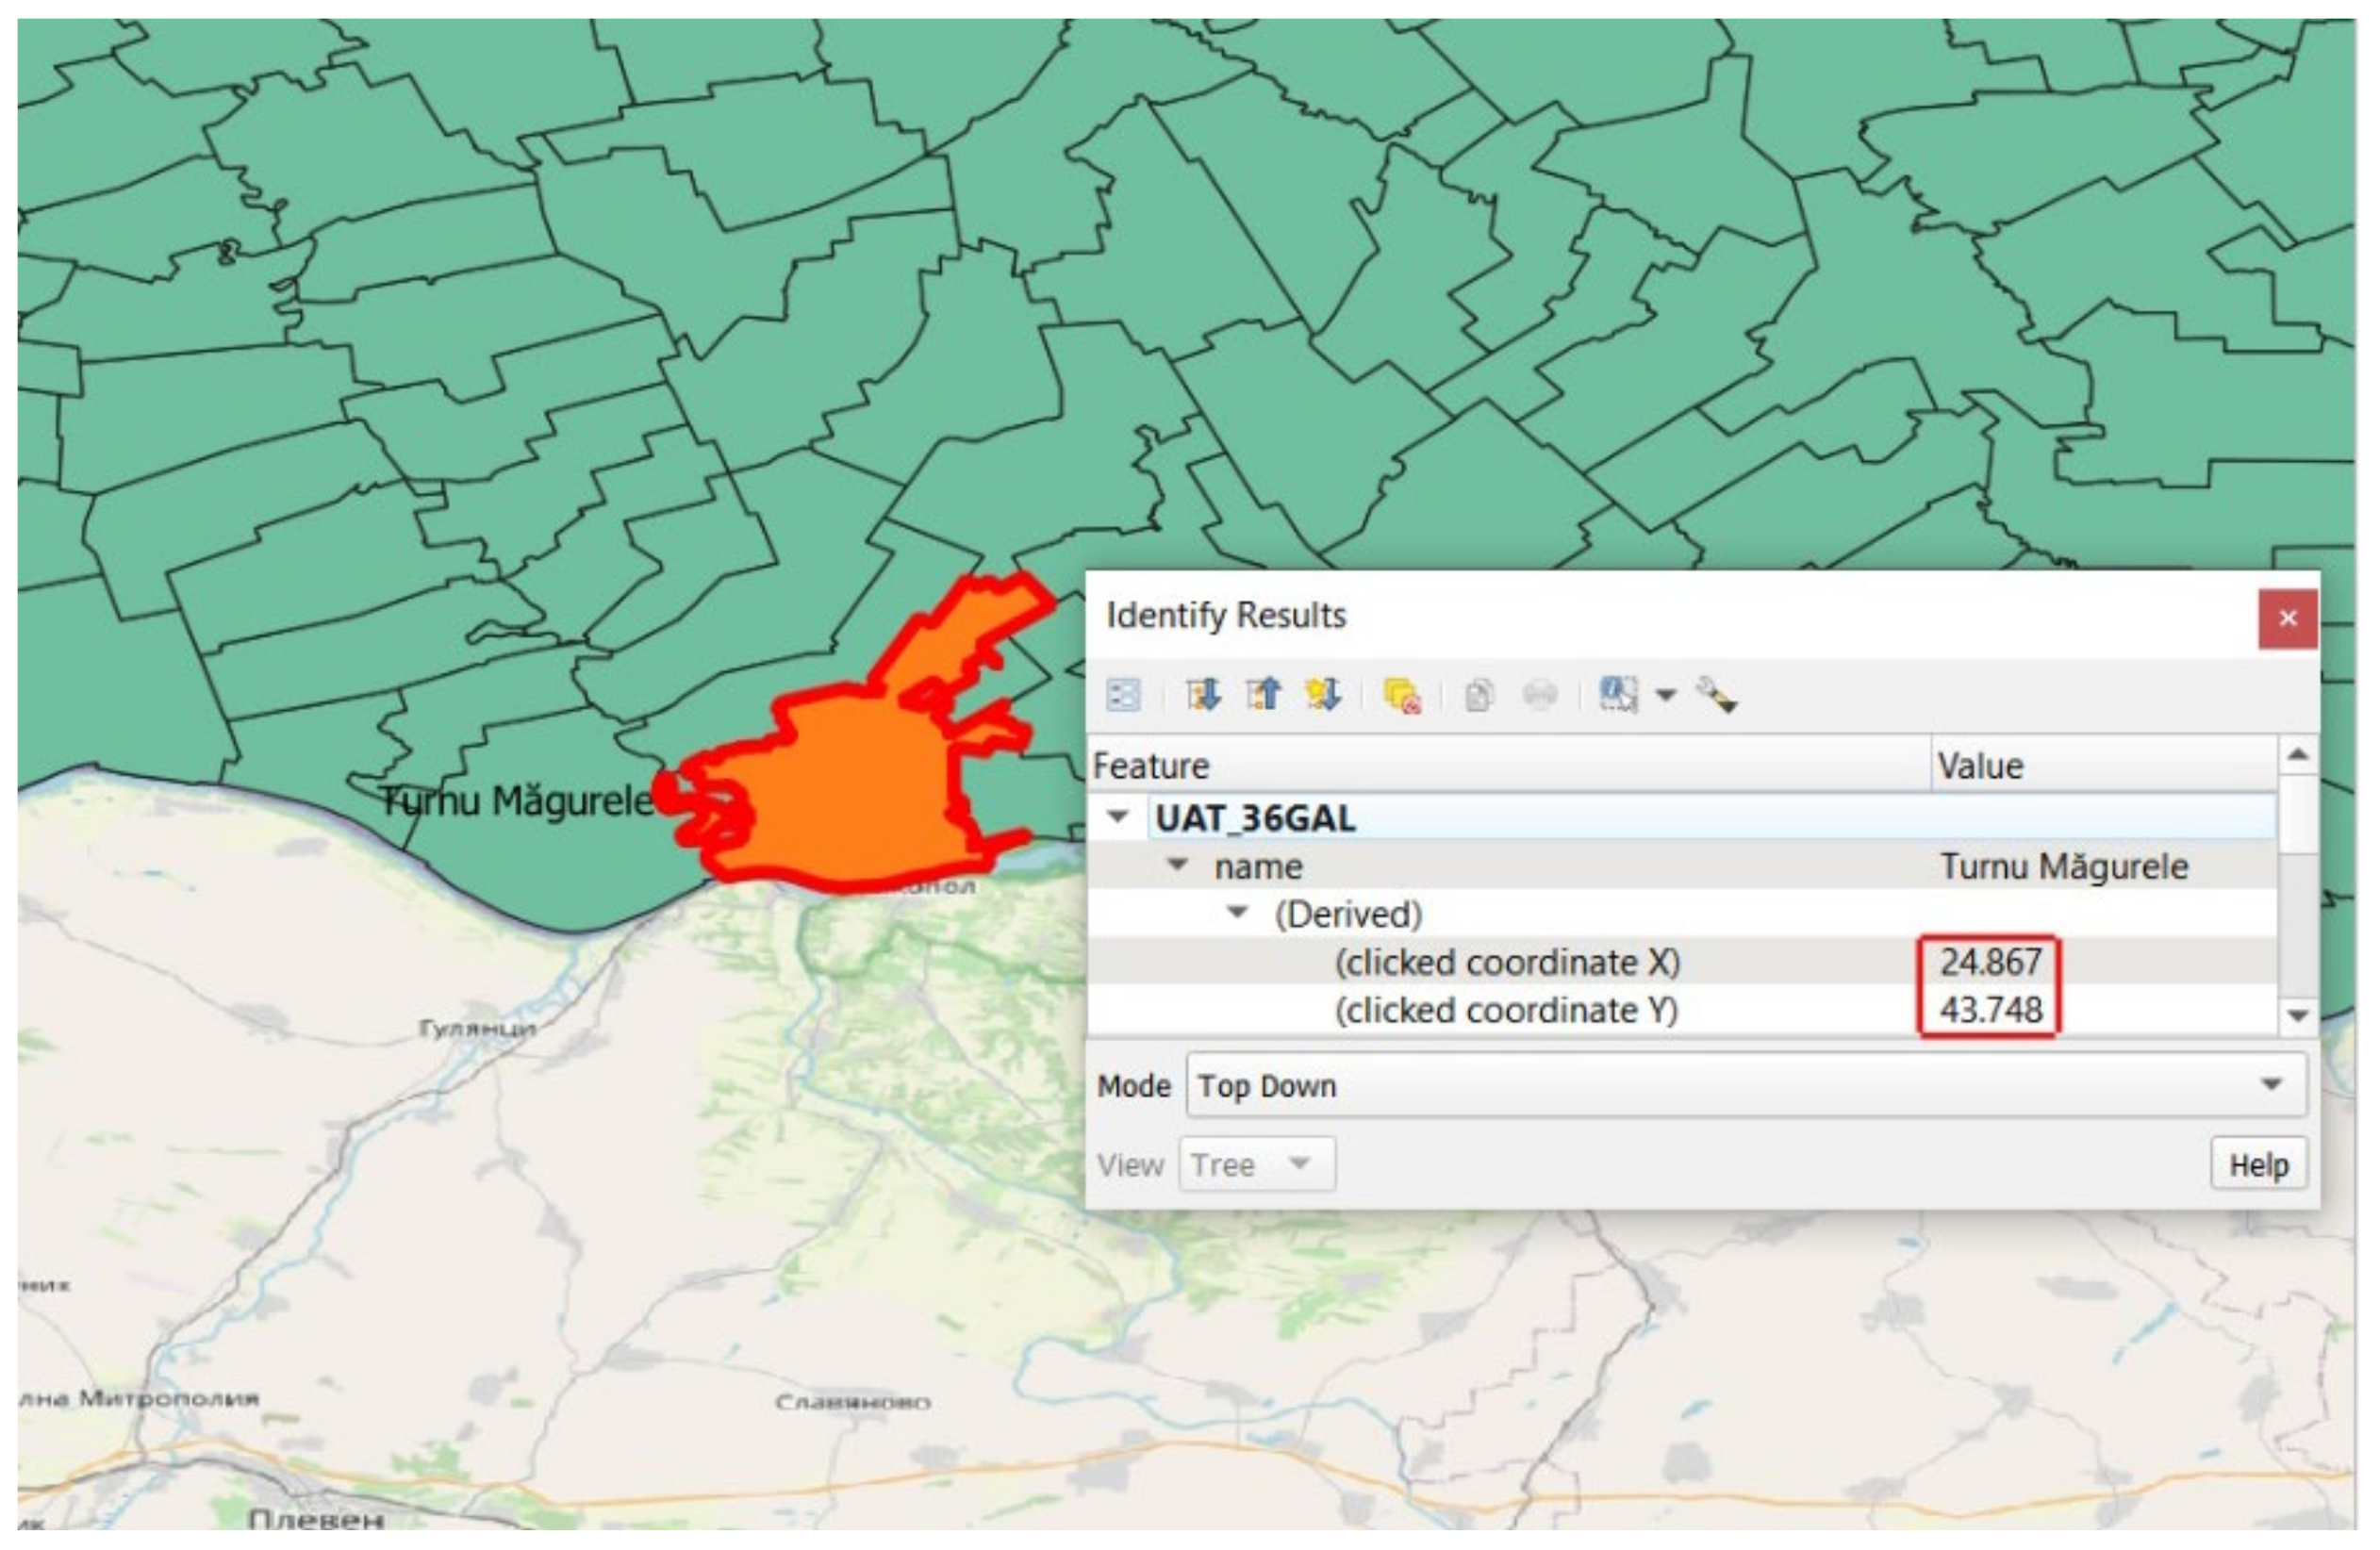Select the clicked coordinate X row

tap(1506, 962)
